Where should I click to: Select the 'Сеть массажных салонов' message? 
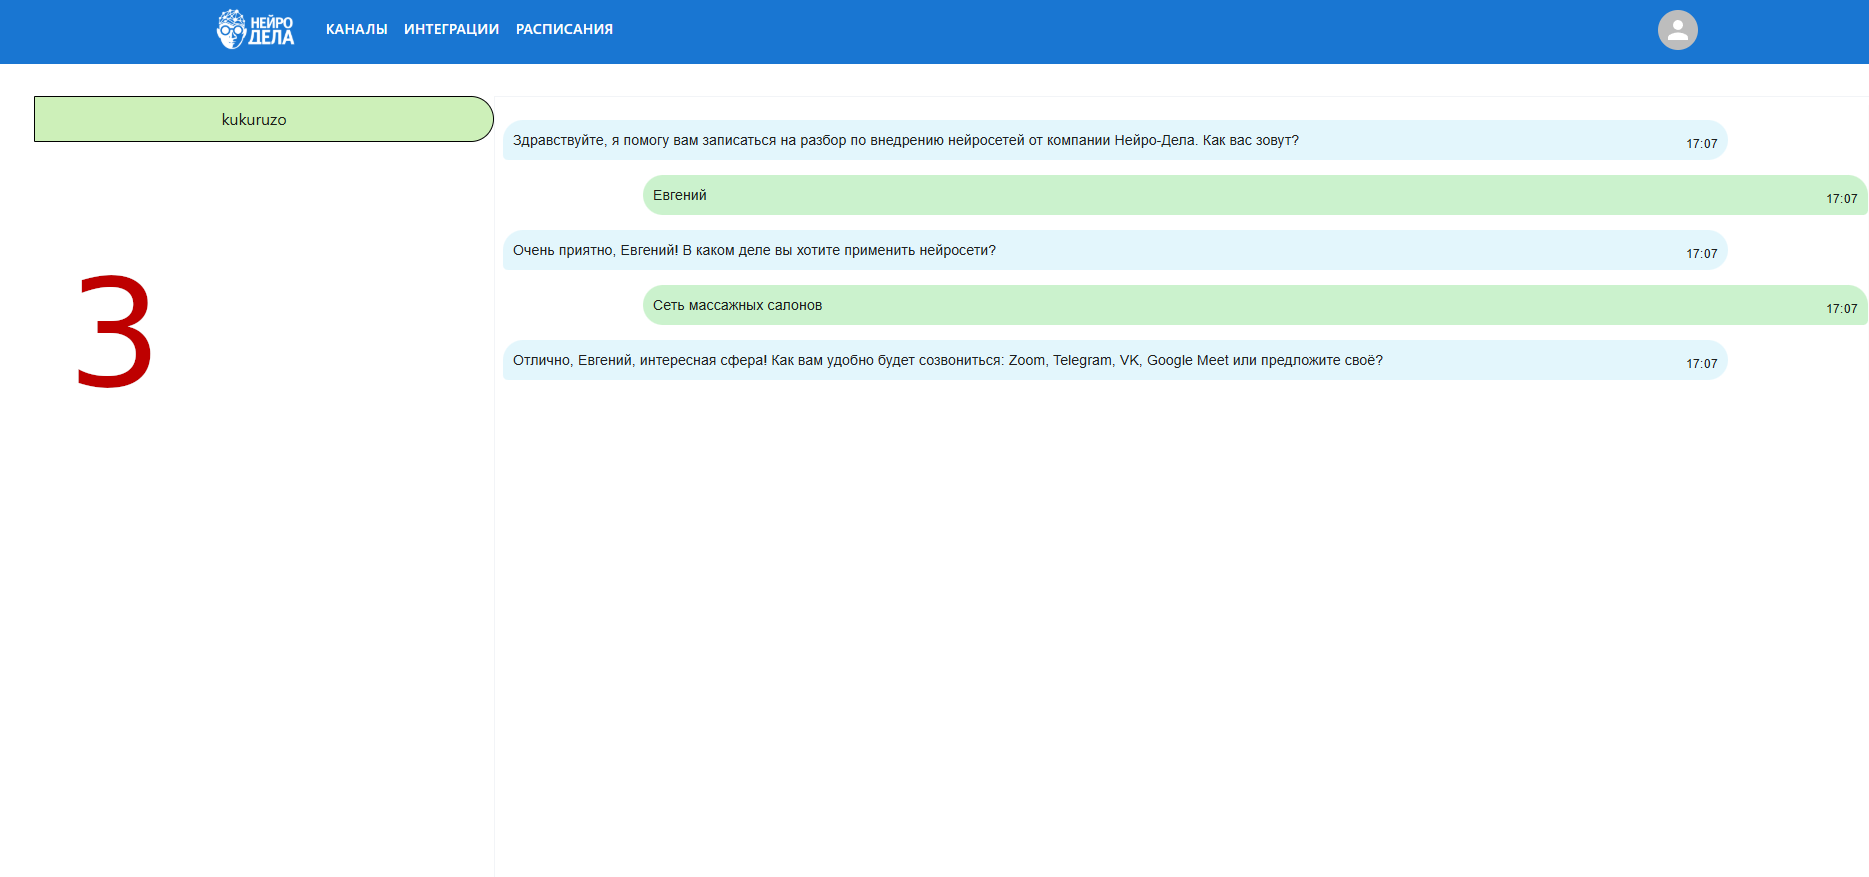[x=1255, y=305]
